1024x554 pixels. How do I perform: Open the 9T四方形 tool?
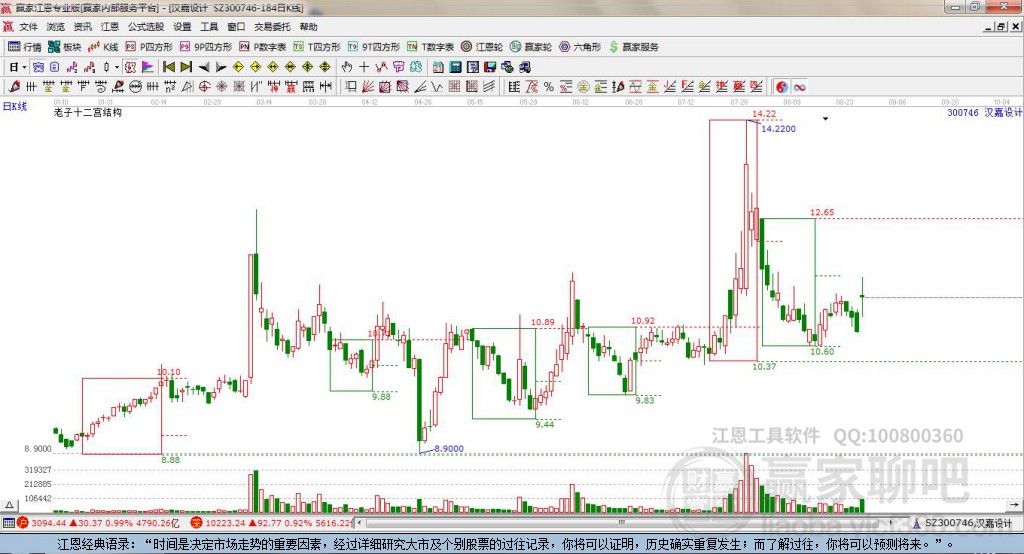(x=374, y=47)
